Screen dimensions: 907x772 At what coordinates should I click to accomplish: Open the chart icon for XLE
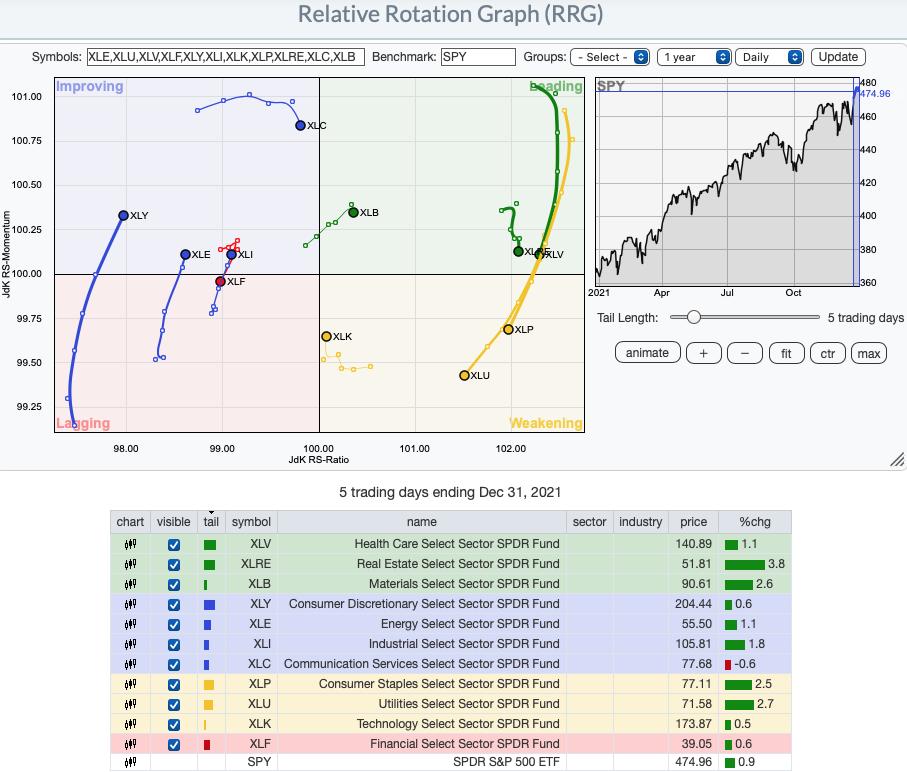point(130,624)
